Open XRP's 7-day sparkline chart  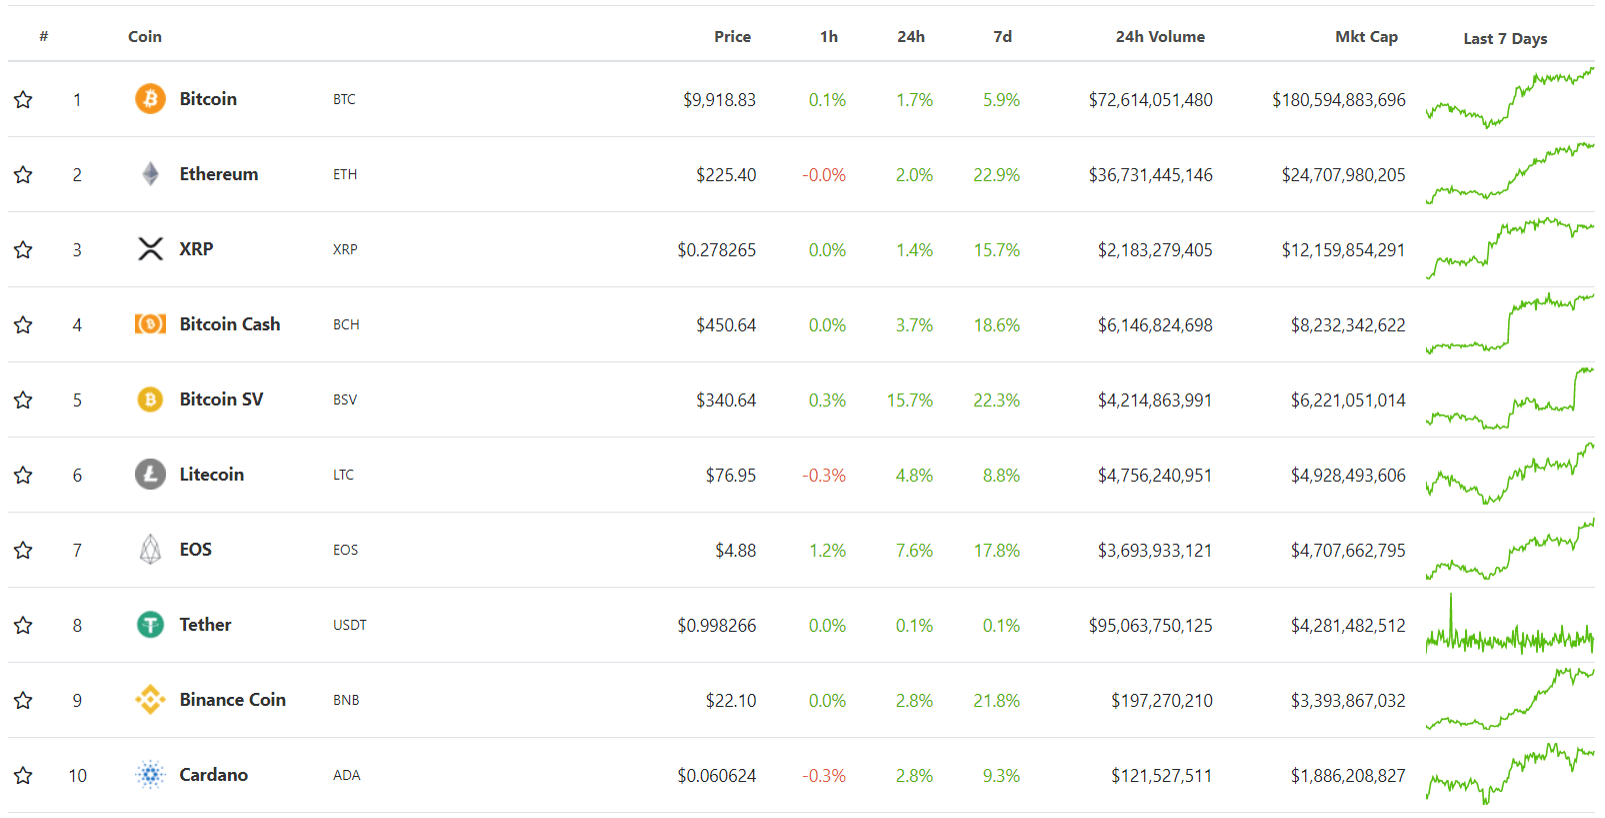click(1510, 248)
